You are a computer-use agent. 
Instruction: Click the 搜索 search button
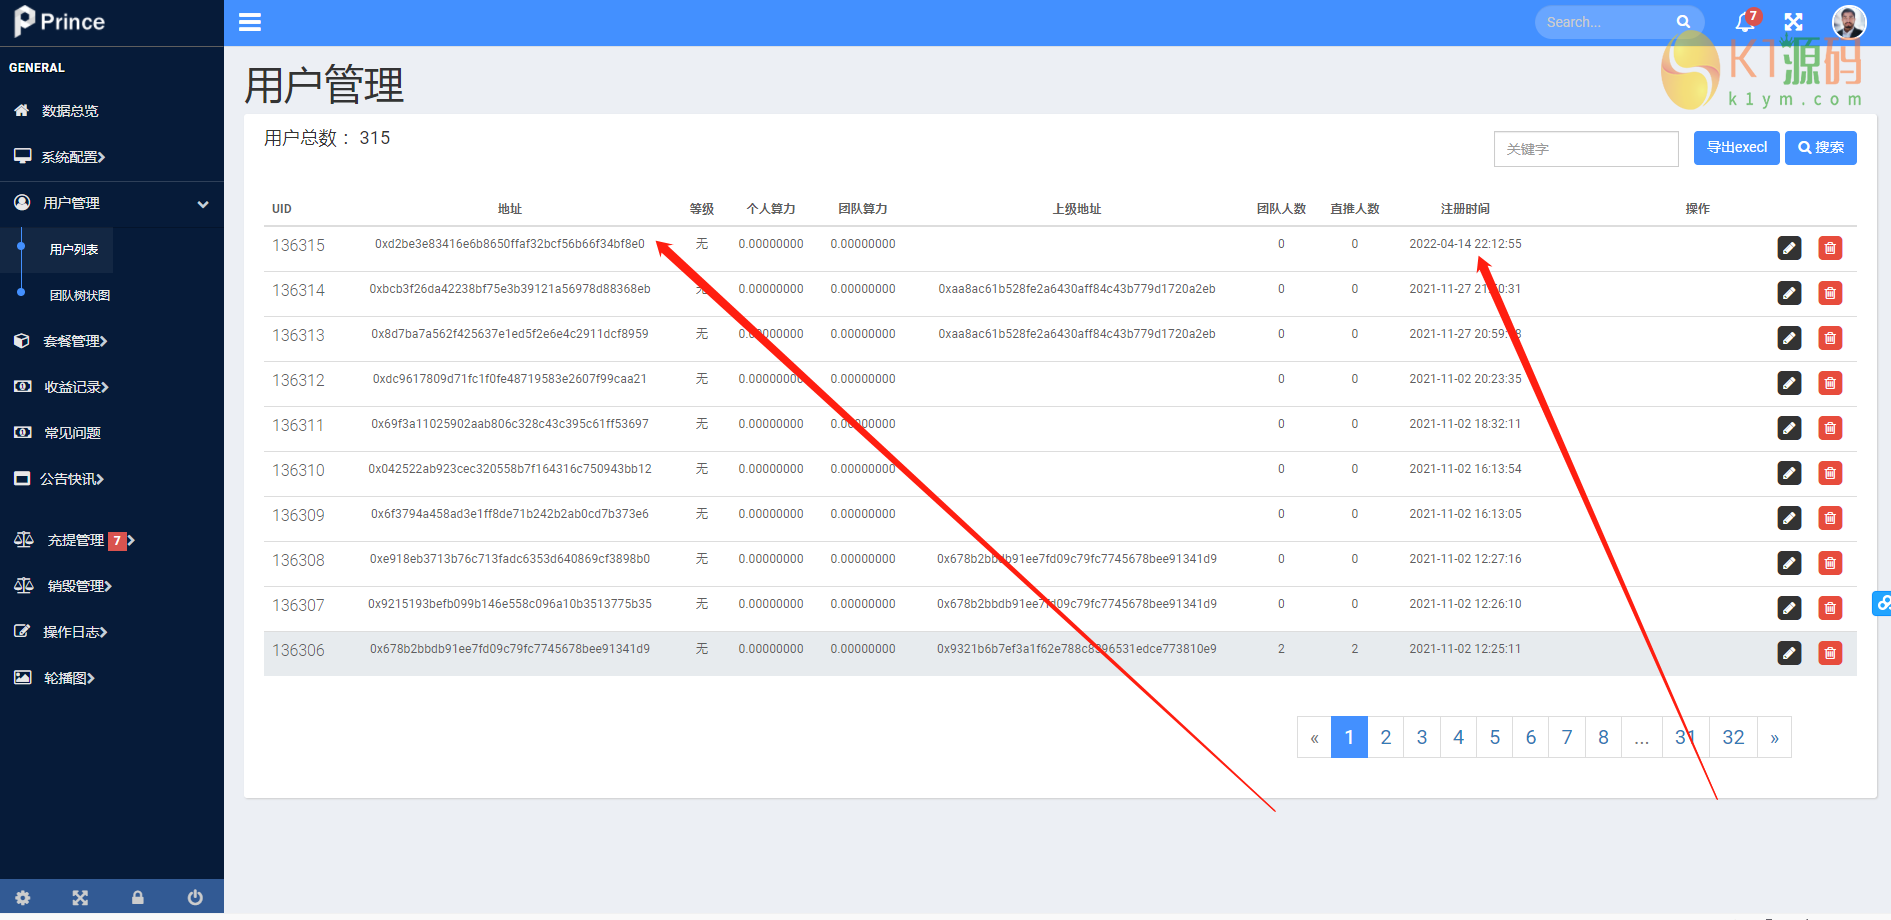click(x=1821, y=148)
